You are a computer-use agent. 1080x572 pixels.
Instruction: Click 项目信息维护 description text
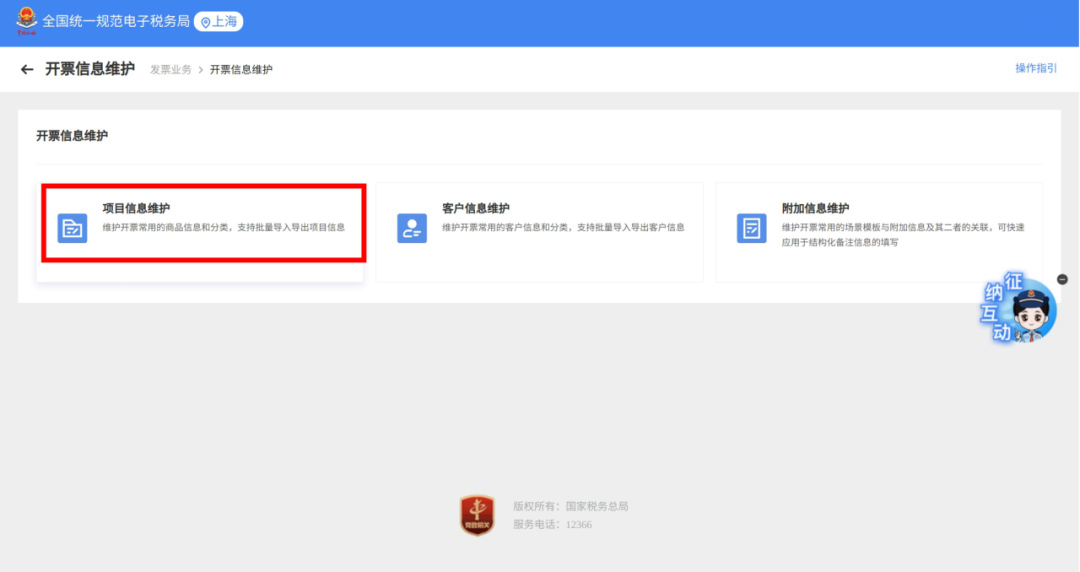tap(224, 227)
